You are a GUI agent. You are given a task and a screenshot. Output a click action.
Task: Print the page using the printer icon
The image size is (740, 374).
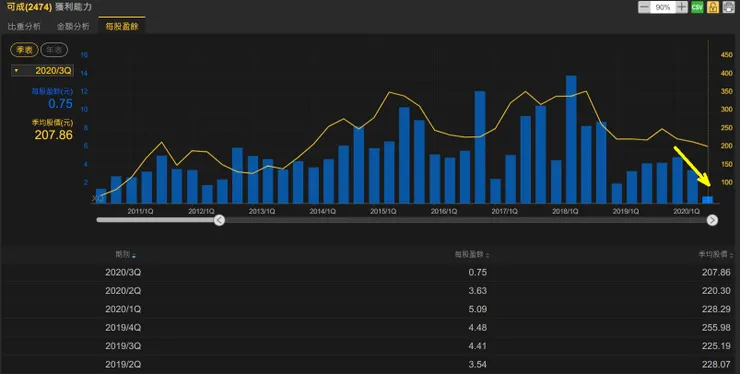pyautogui.click(x=728, y=7)
